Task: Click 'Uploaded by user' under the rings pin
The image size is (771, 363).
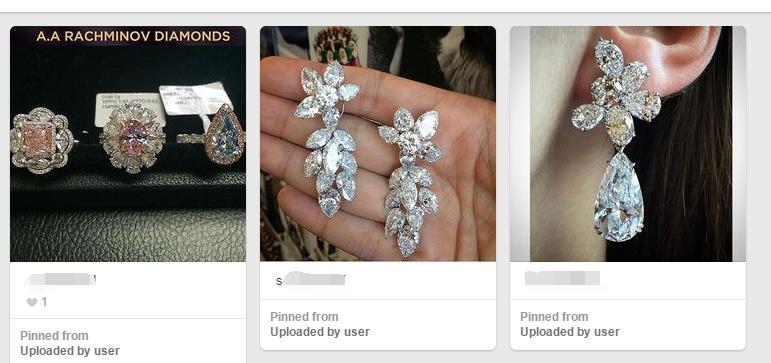Action: tap(70, 351)
